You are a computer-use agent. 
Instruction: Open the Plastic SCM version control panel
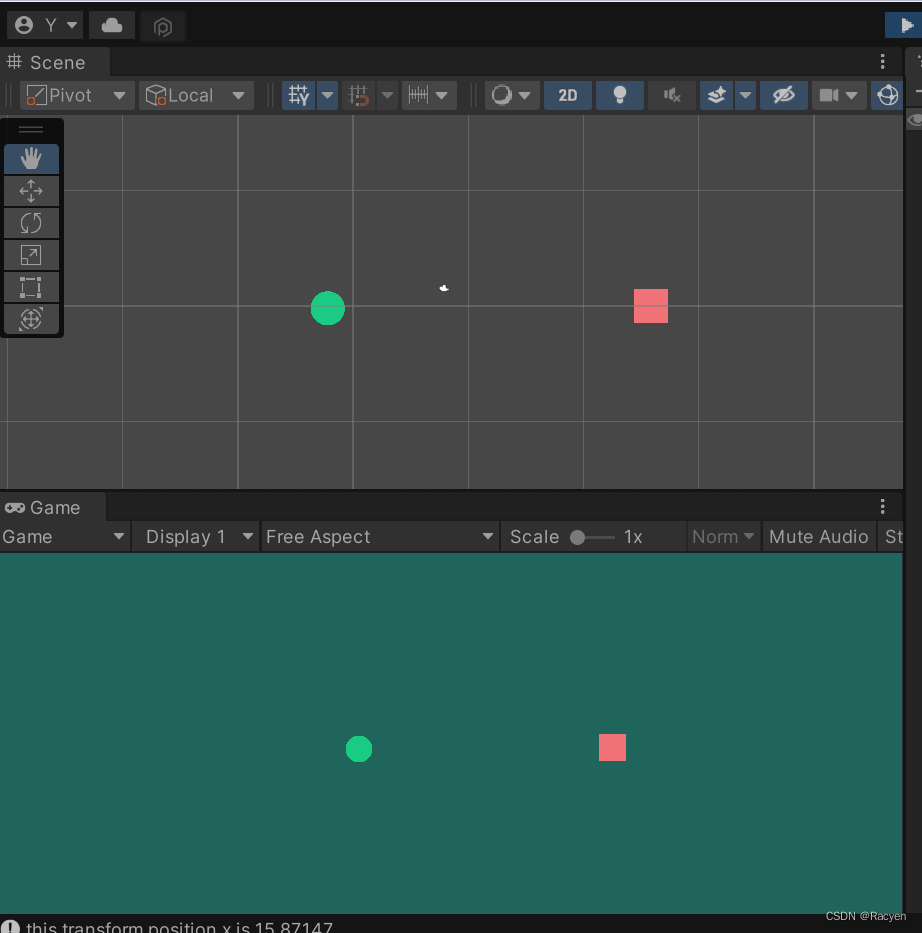click(x=162, y=25)
